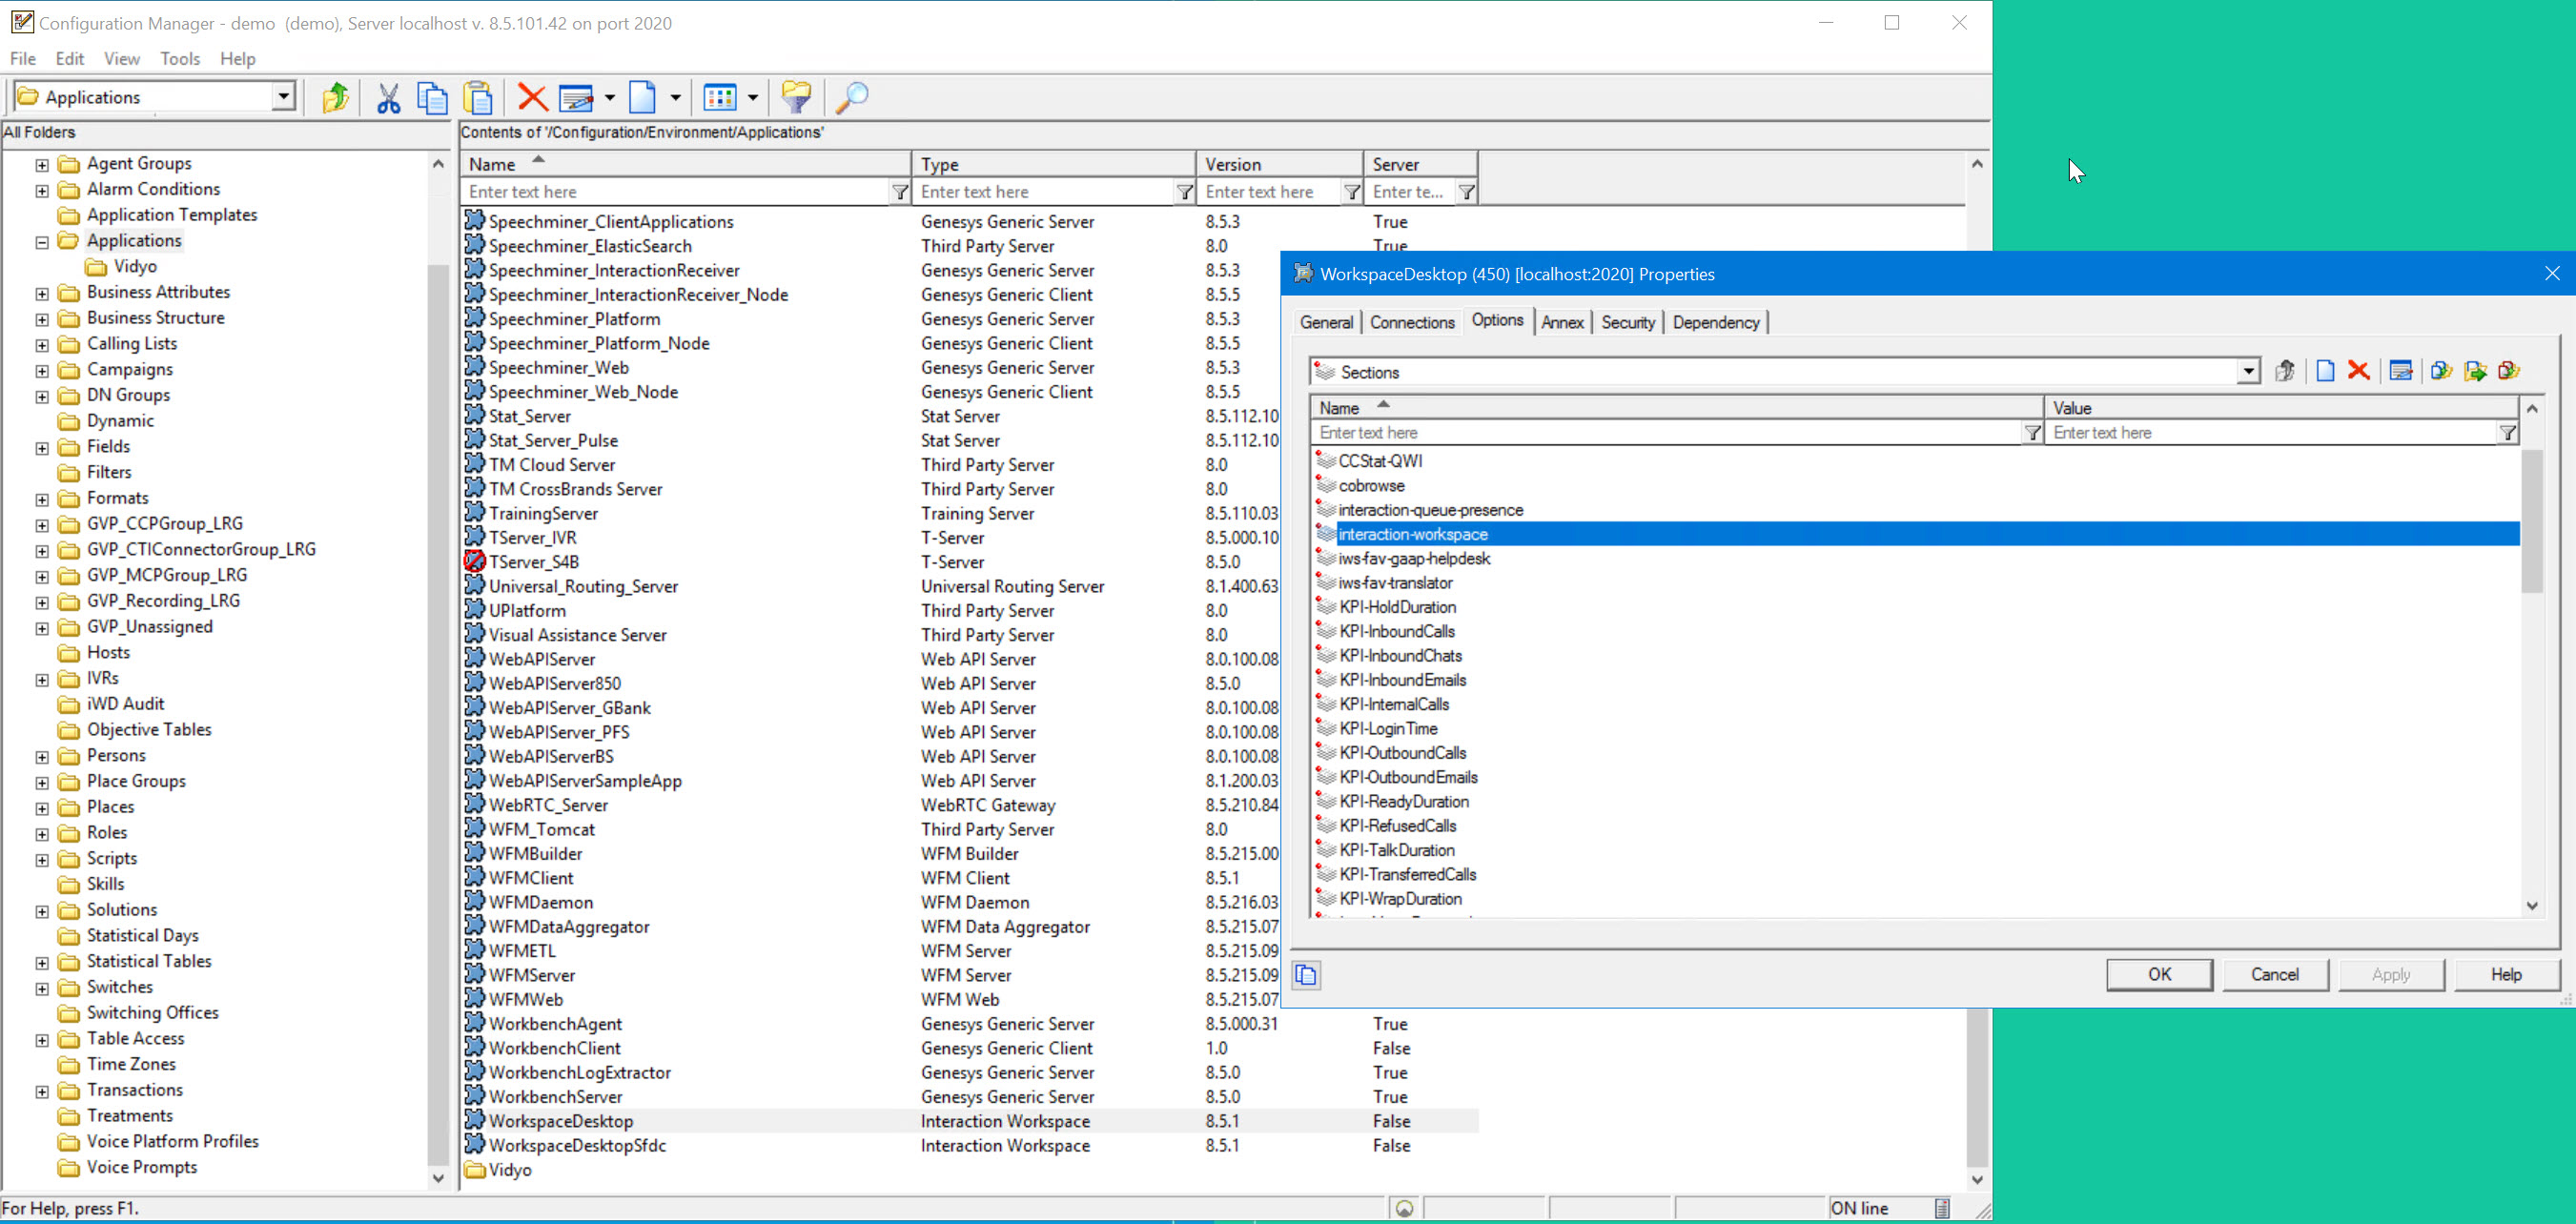Switch to the Annex tab
This screenshot has height=1224, width=2576.
1562,322
